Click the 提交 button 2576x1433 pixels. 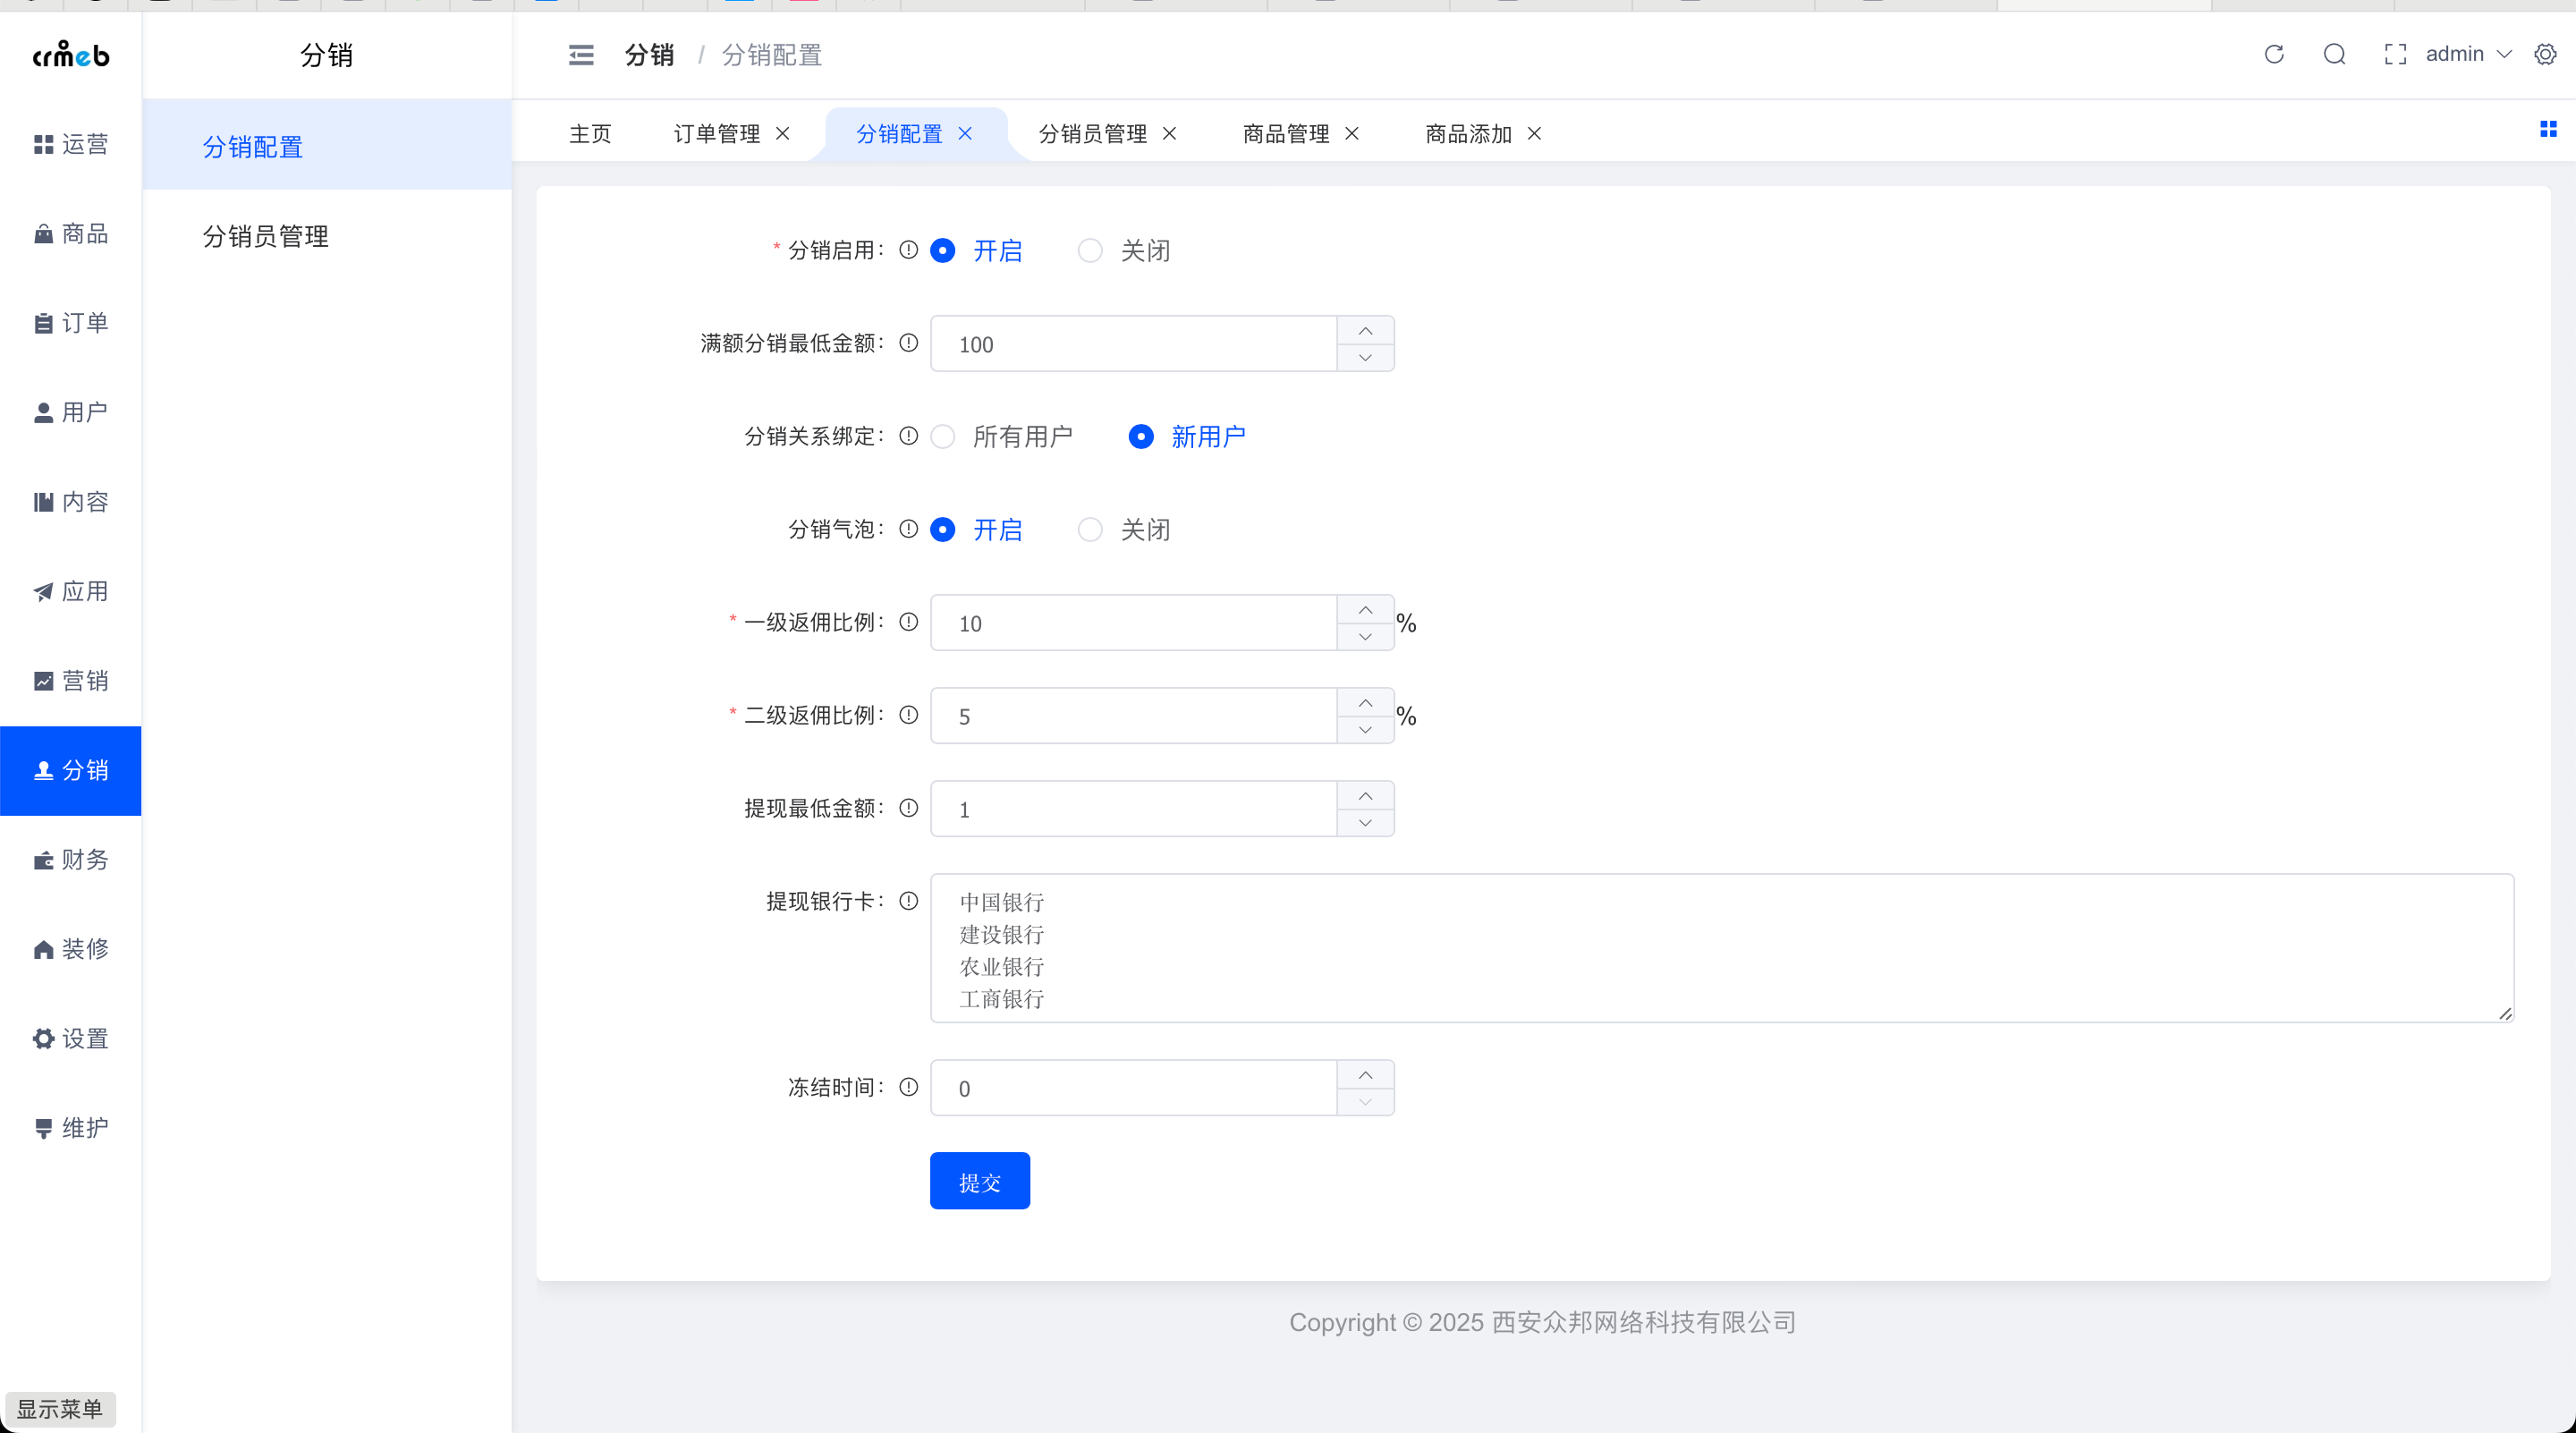(979, 1182)
